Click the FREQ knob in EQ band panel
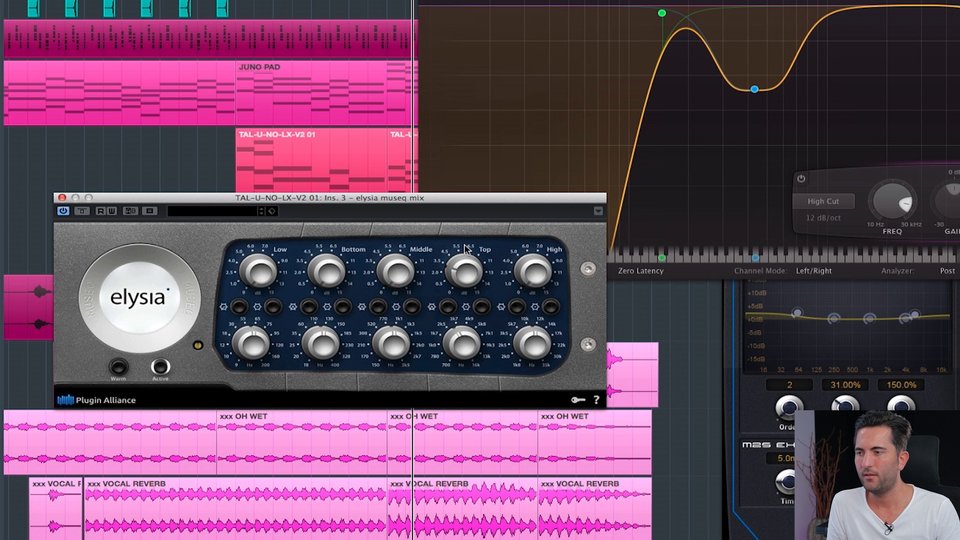Screen dimensions: 960x540 (x=892, y=201)
